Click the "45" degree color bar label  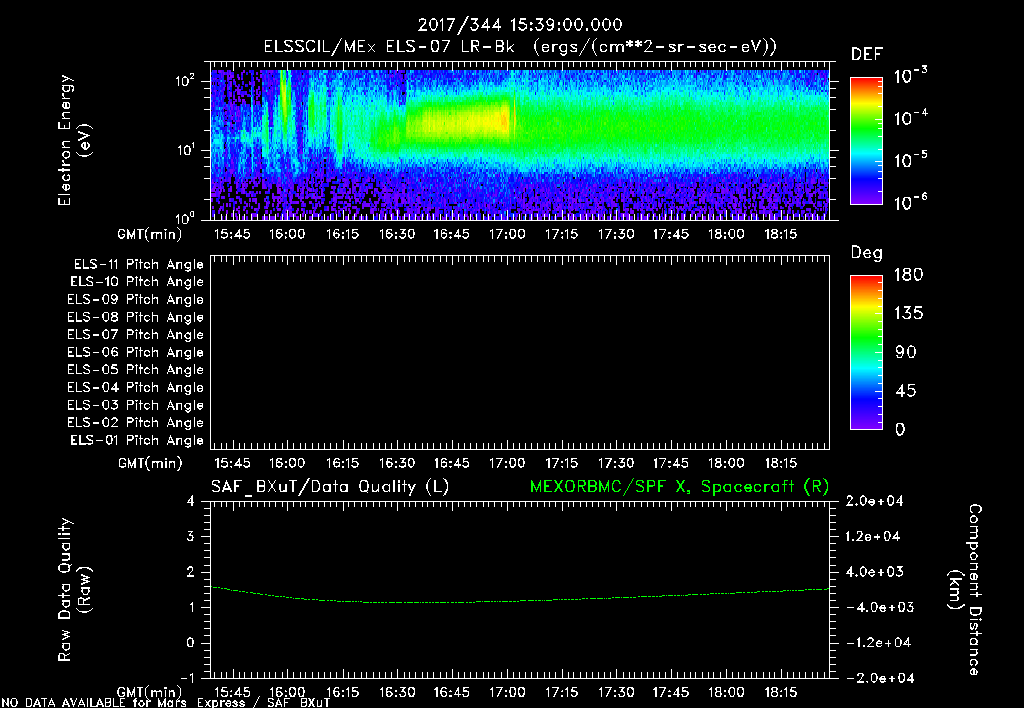(906, 391)
